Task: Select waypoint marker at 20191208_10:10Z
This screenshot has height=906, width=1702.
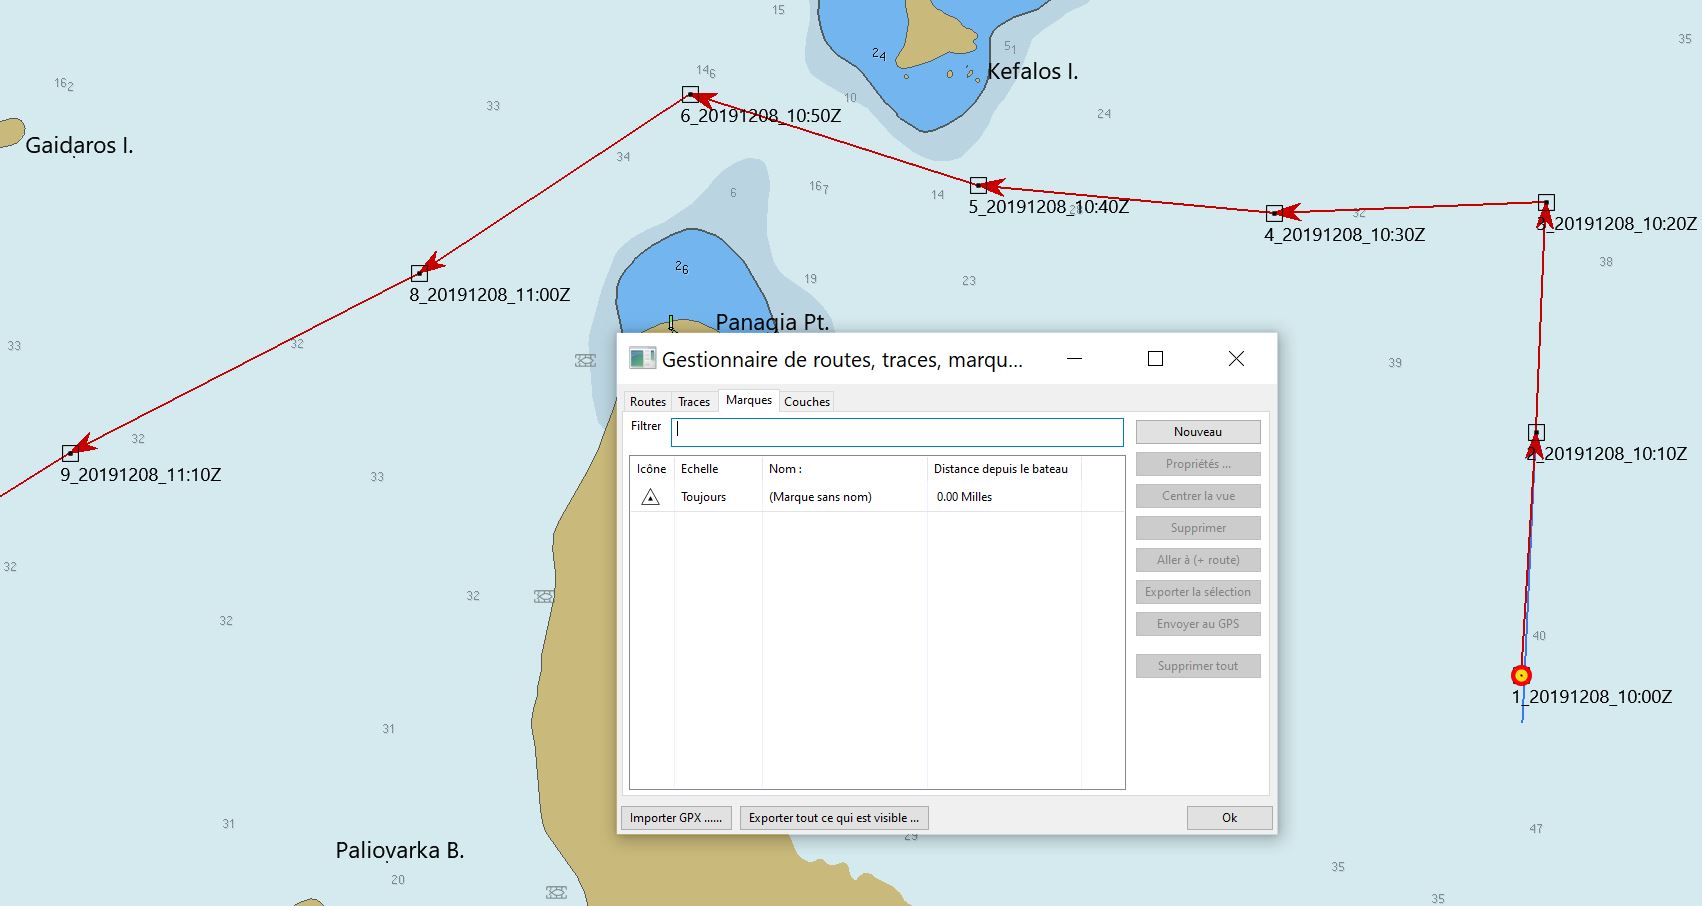Action: tap(1536, 432)
